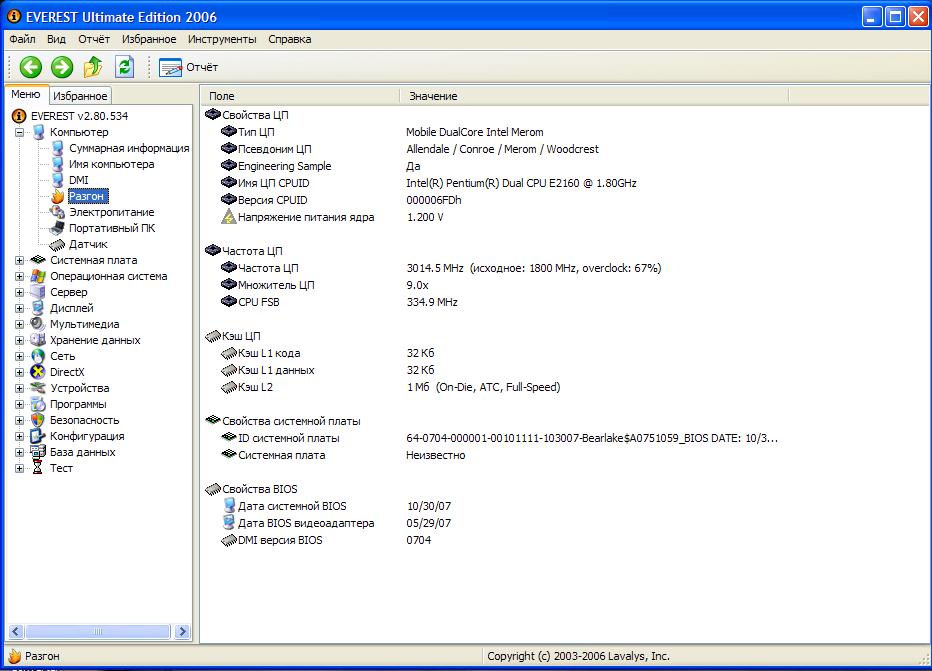
Task: Click the Безопасность shield icon
Action: pos(39,420)
